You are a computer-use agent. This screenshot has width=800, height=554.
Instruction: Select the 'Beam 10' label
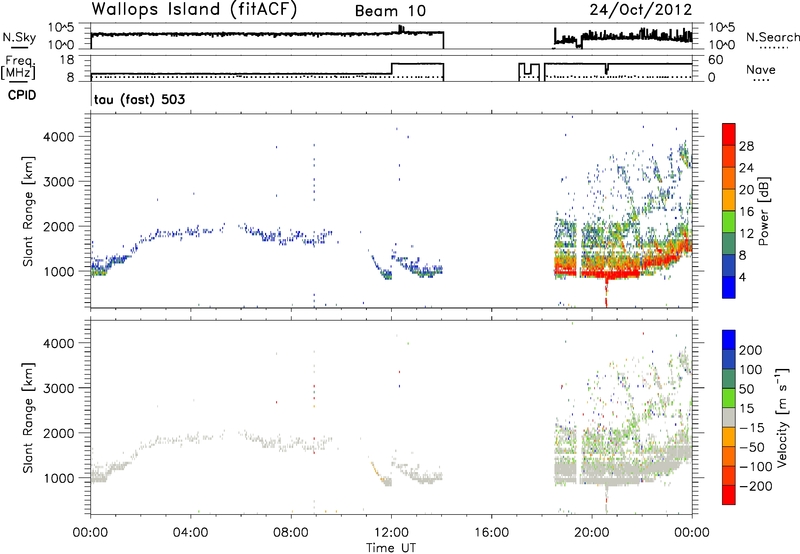pyautogui.click(x=390, y=11)
